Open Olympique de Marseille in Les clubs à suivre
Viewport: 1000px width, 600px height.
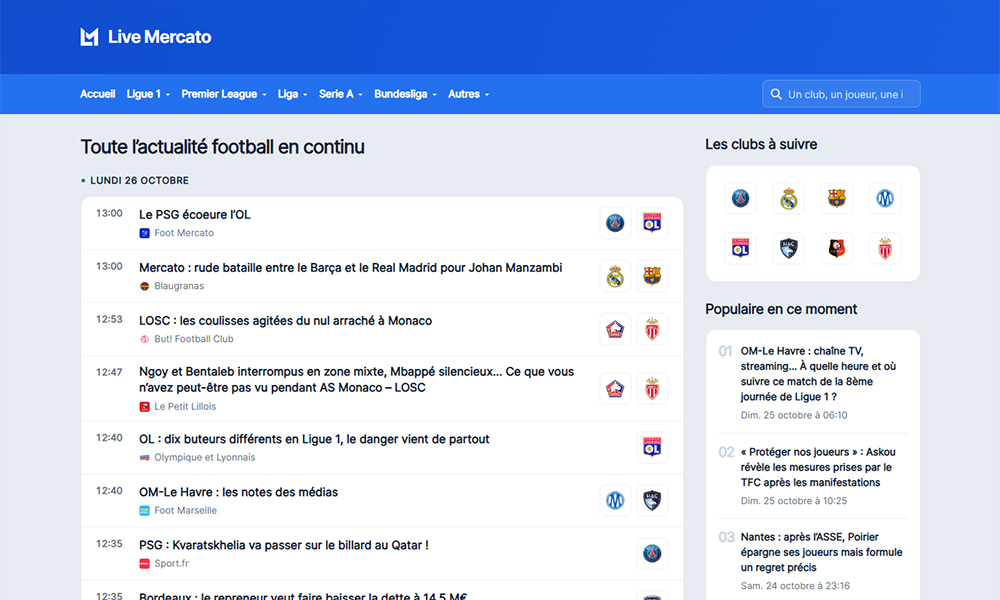[x=885, y=198]
